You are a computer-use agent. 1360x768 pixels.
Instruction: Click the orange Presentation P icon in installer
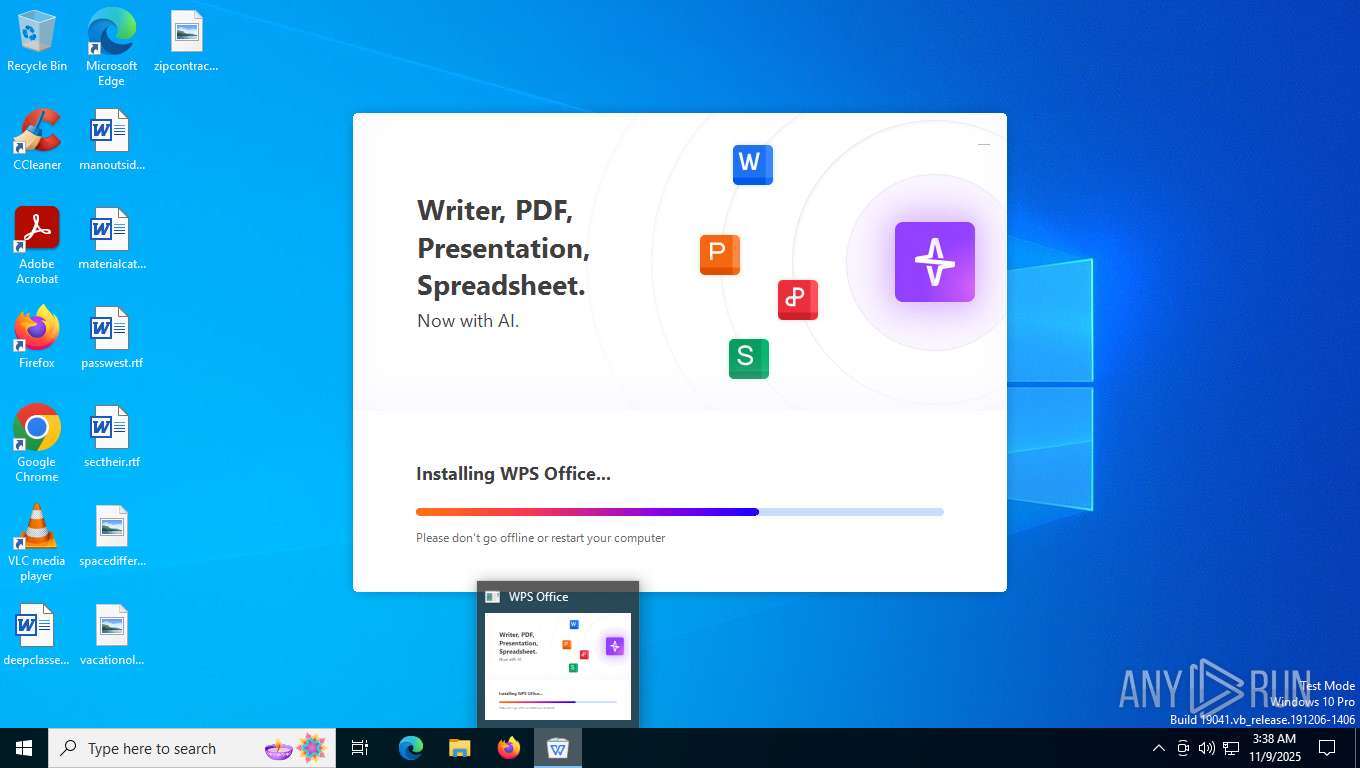(x=719, y=254)
